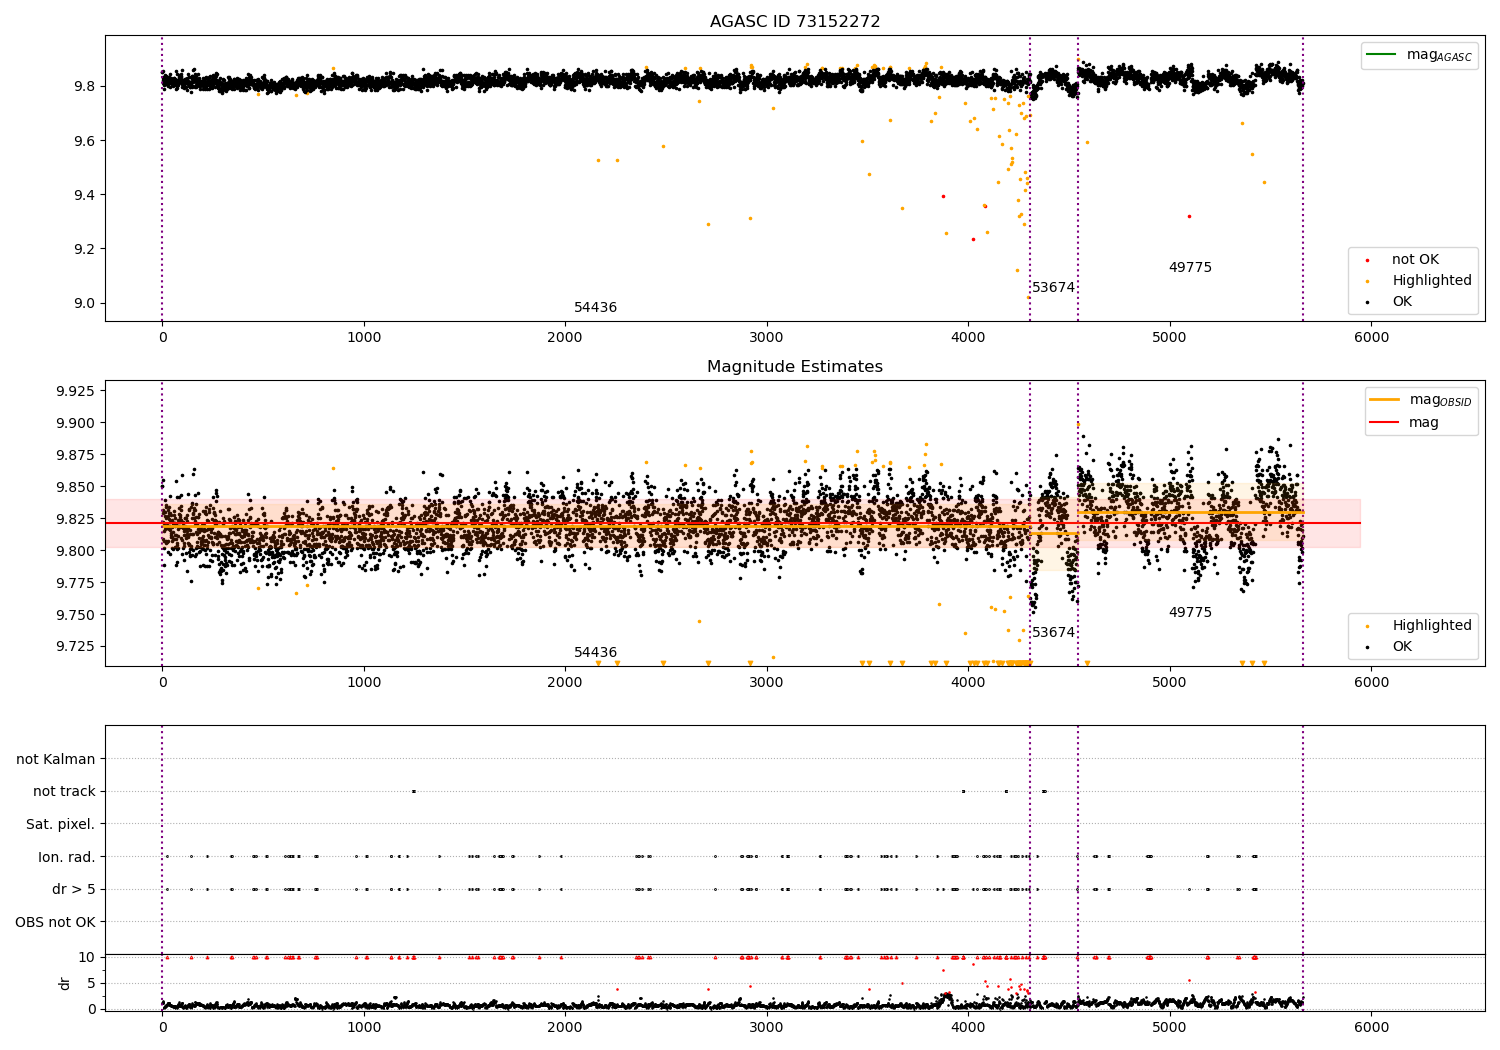Click the '2000' x-tick under the middle panel
Screen dimensions: 1500x1050
pyautogui.click(x=565, y=683)
